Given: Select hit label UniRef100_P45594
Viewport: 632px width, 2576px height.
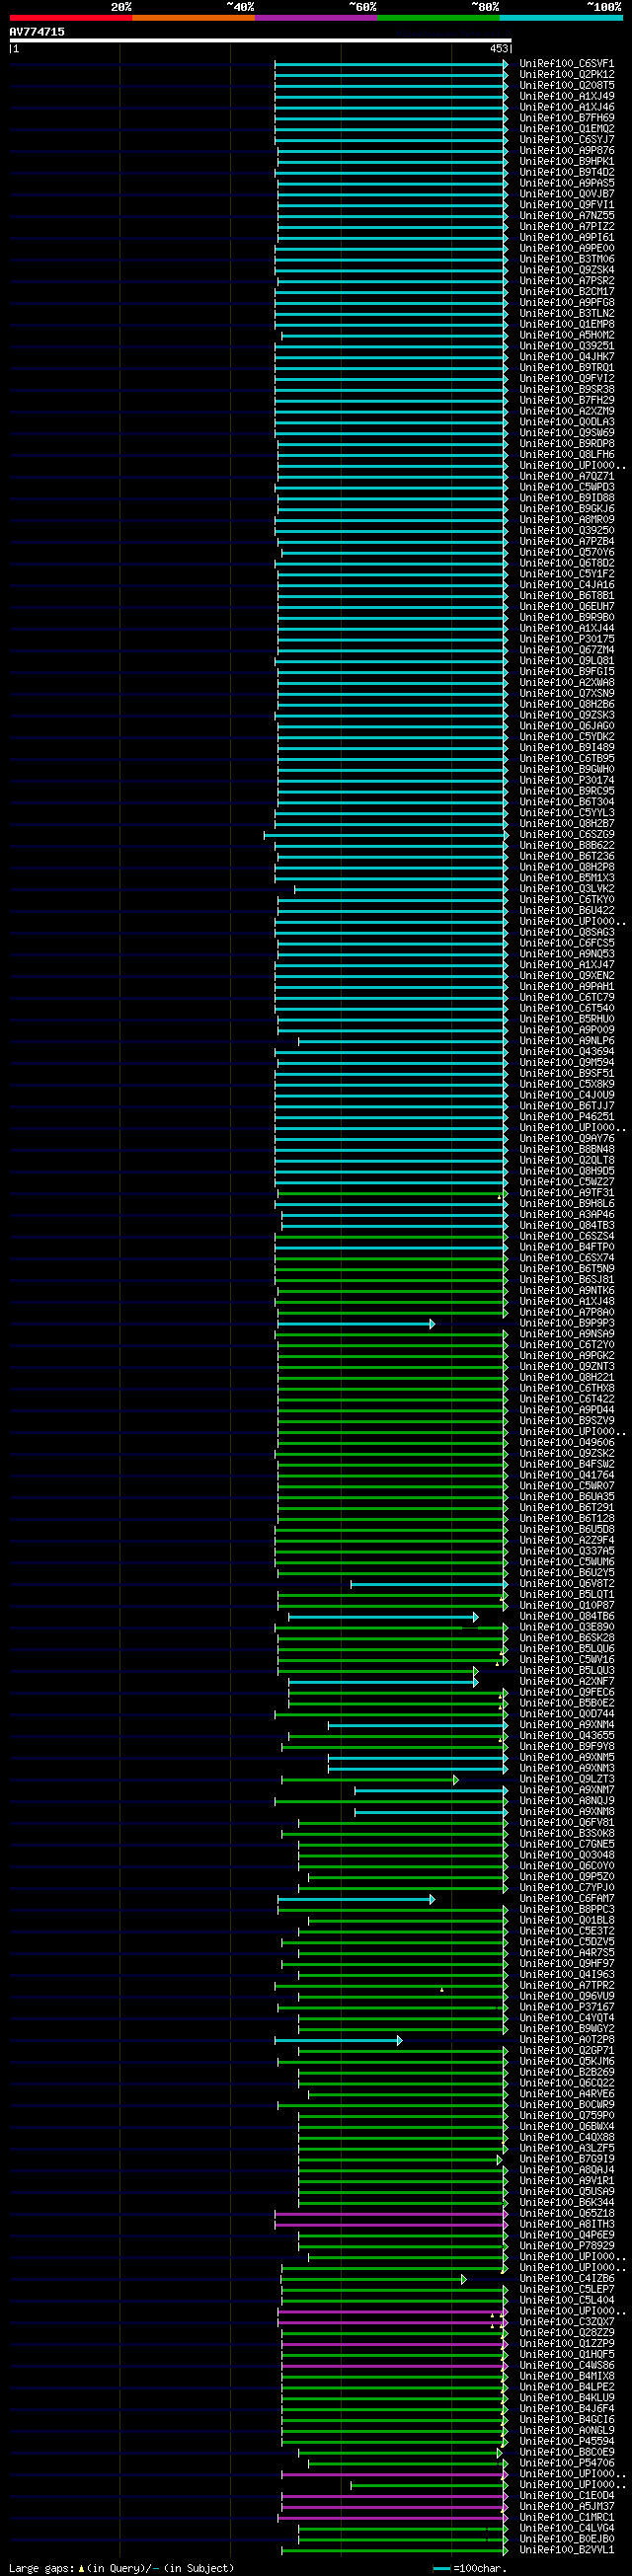Looking at the screenshot, I should 567,2441.
